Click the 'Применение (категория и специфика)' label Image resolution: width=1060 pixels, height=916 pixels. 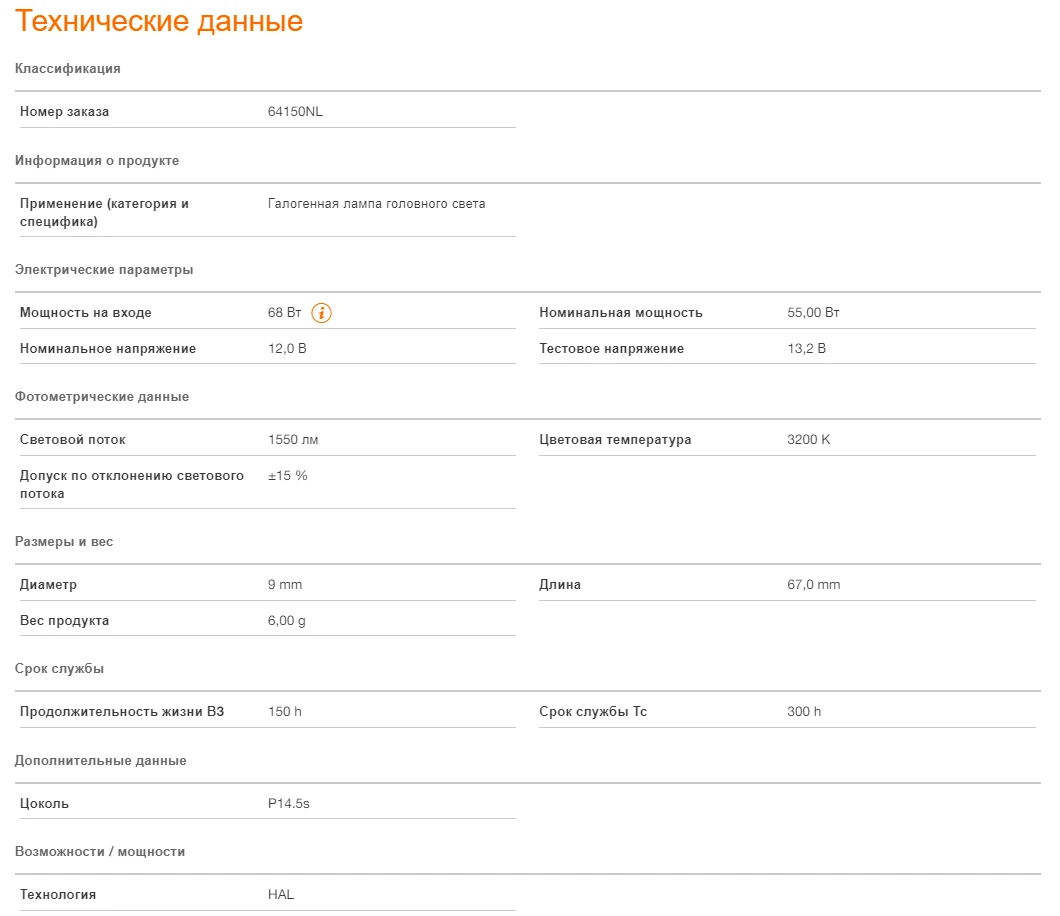[104, 212]
